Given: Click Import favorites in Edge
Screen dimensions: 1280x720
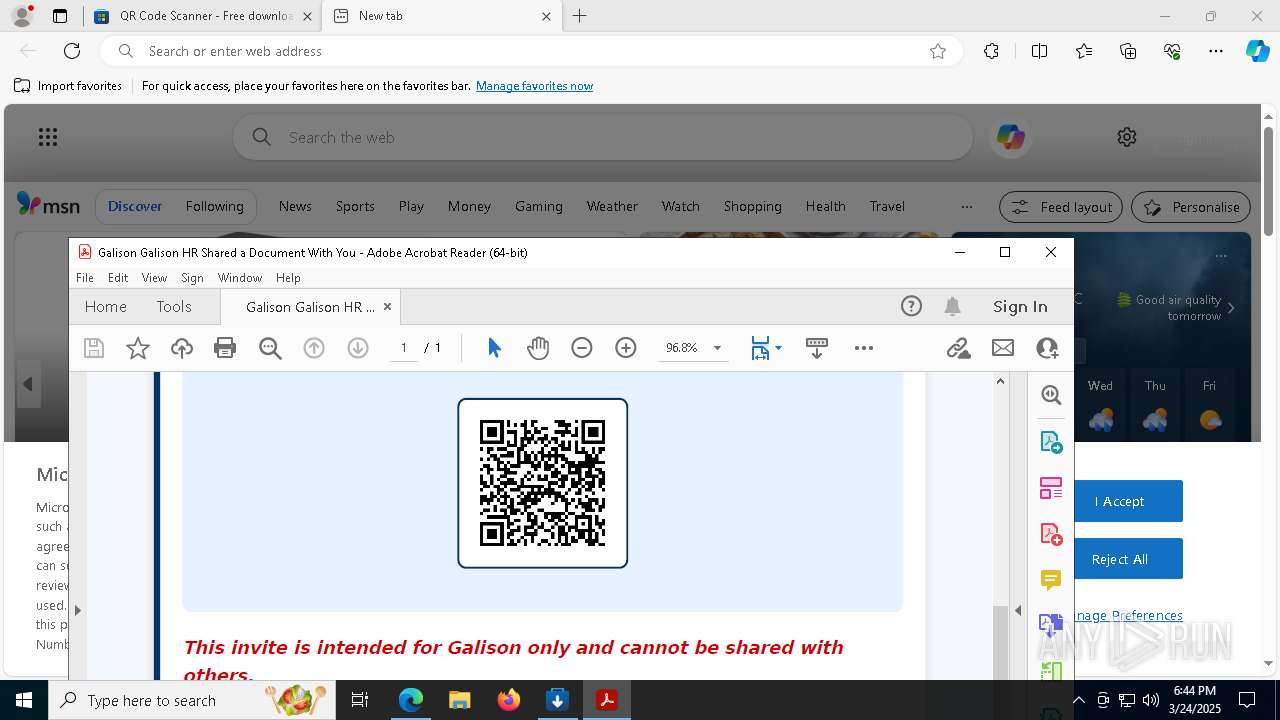Looking at the screenshot, I should click(x=68, y=86).
